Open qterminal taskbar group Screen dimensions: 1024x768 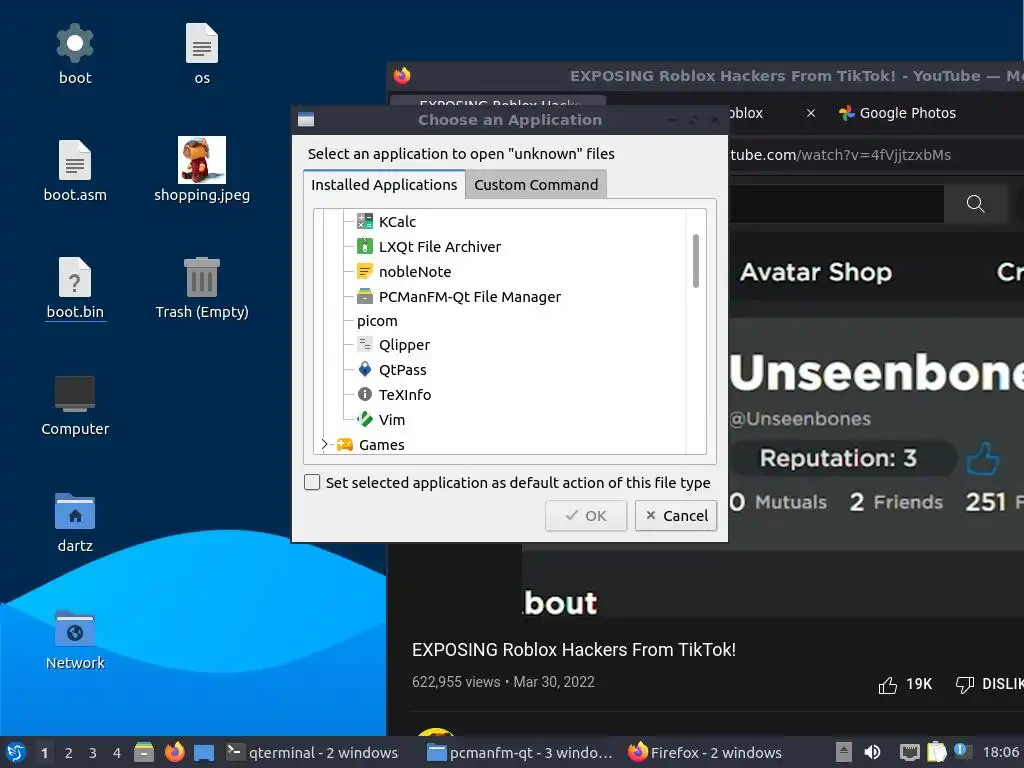tap(312, 753)
